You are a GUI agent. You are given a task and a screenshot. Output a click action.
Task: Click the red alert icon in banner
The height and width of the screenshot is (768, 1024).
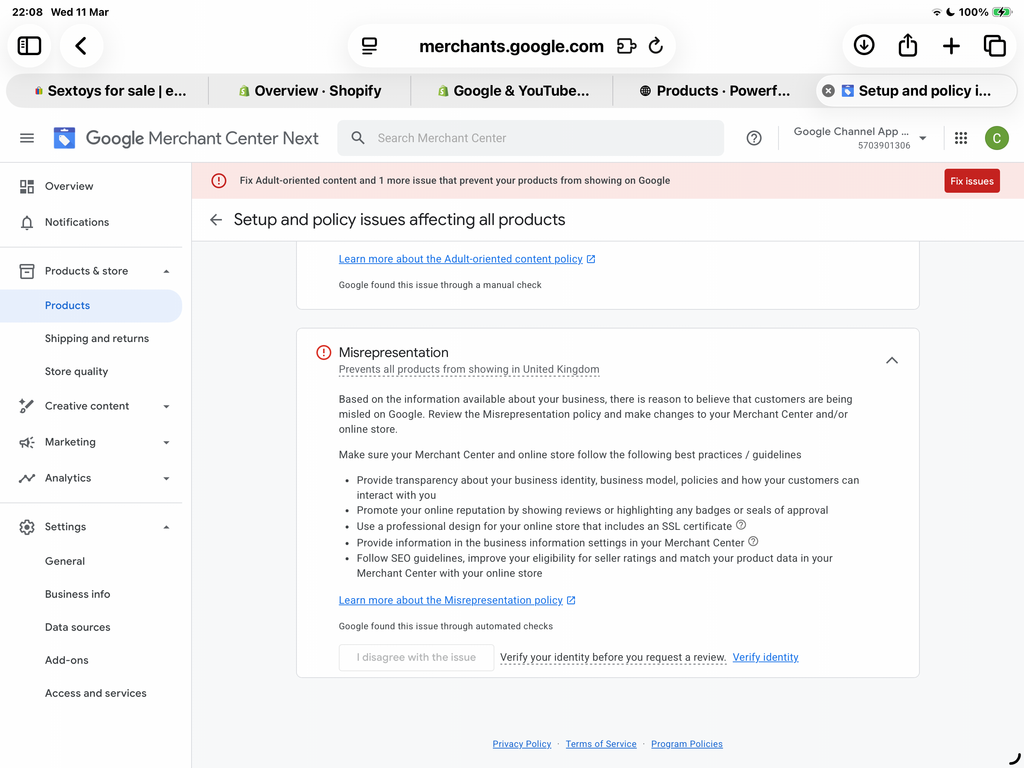pos(219,181)
